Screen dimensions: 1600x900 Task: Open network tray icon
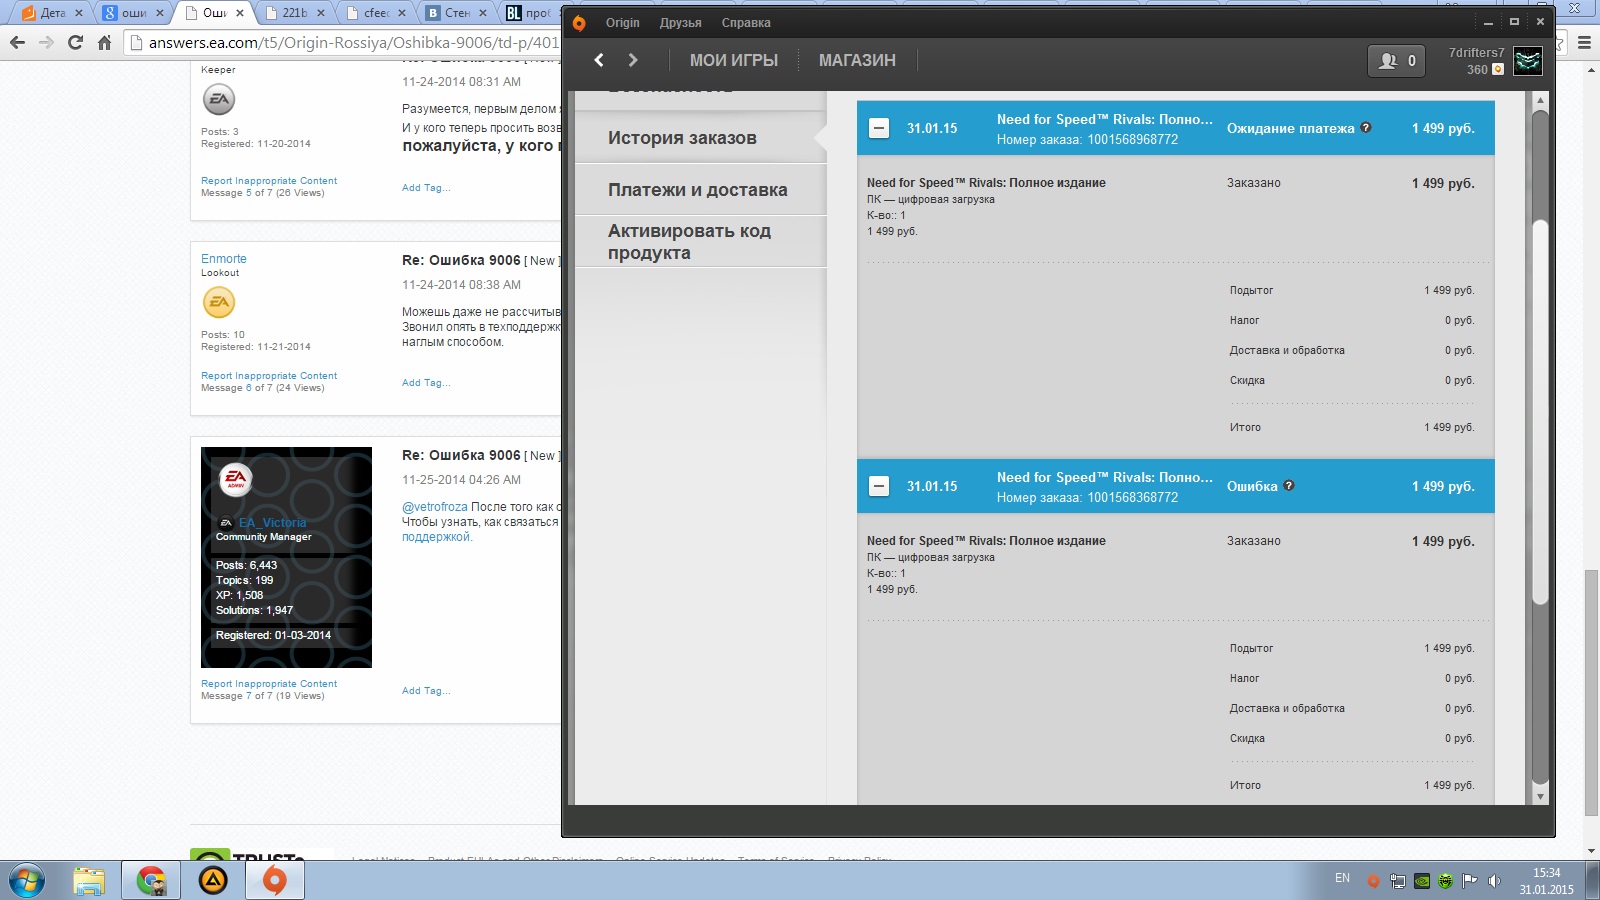[1397, 881]
